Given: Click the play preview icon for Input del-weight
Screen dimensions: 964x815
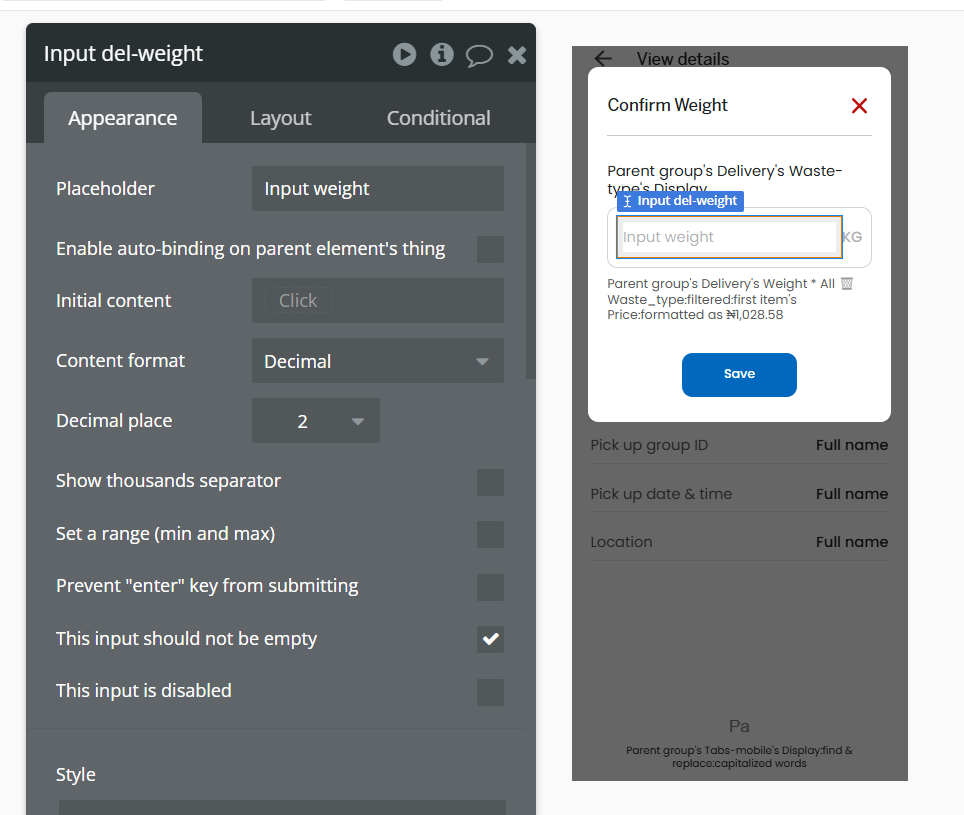Looking at the screenshot, I should [x=404, y=55].
